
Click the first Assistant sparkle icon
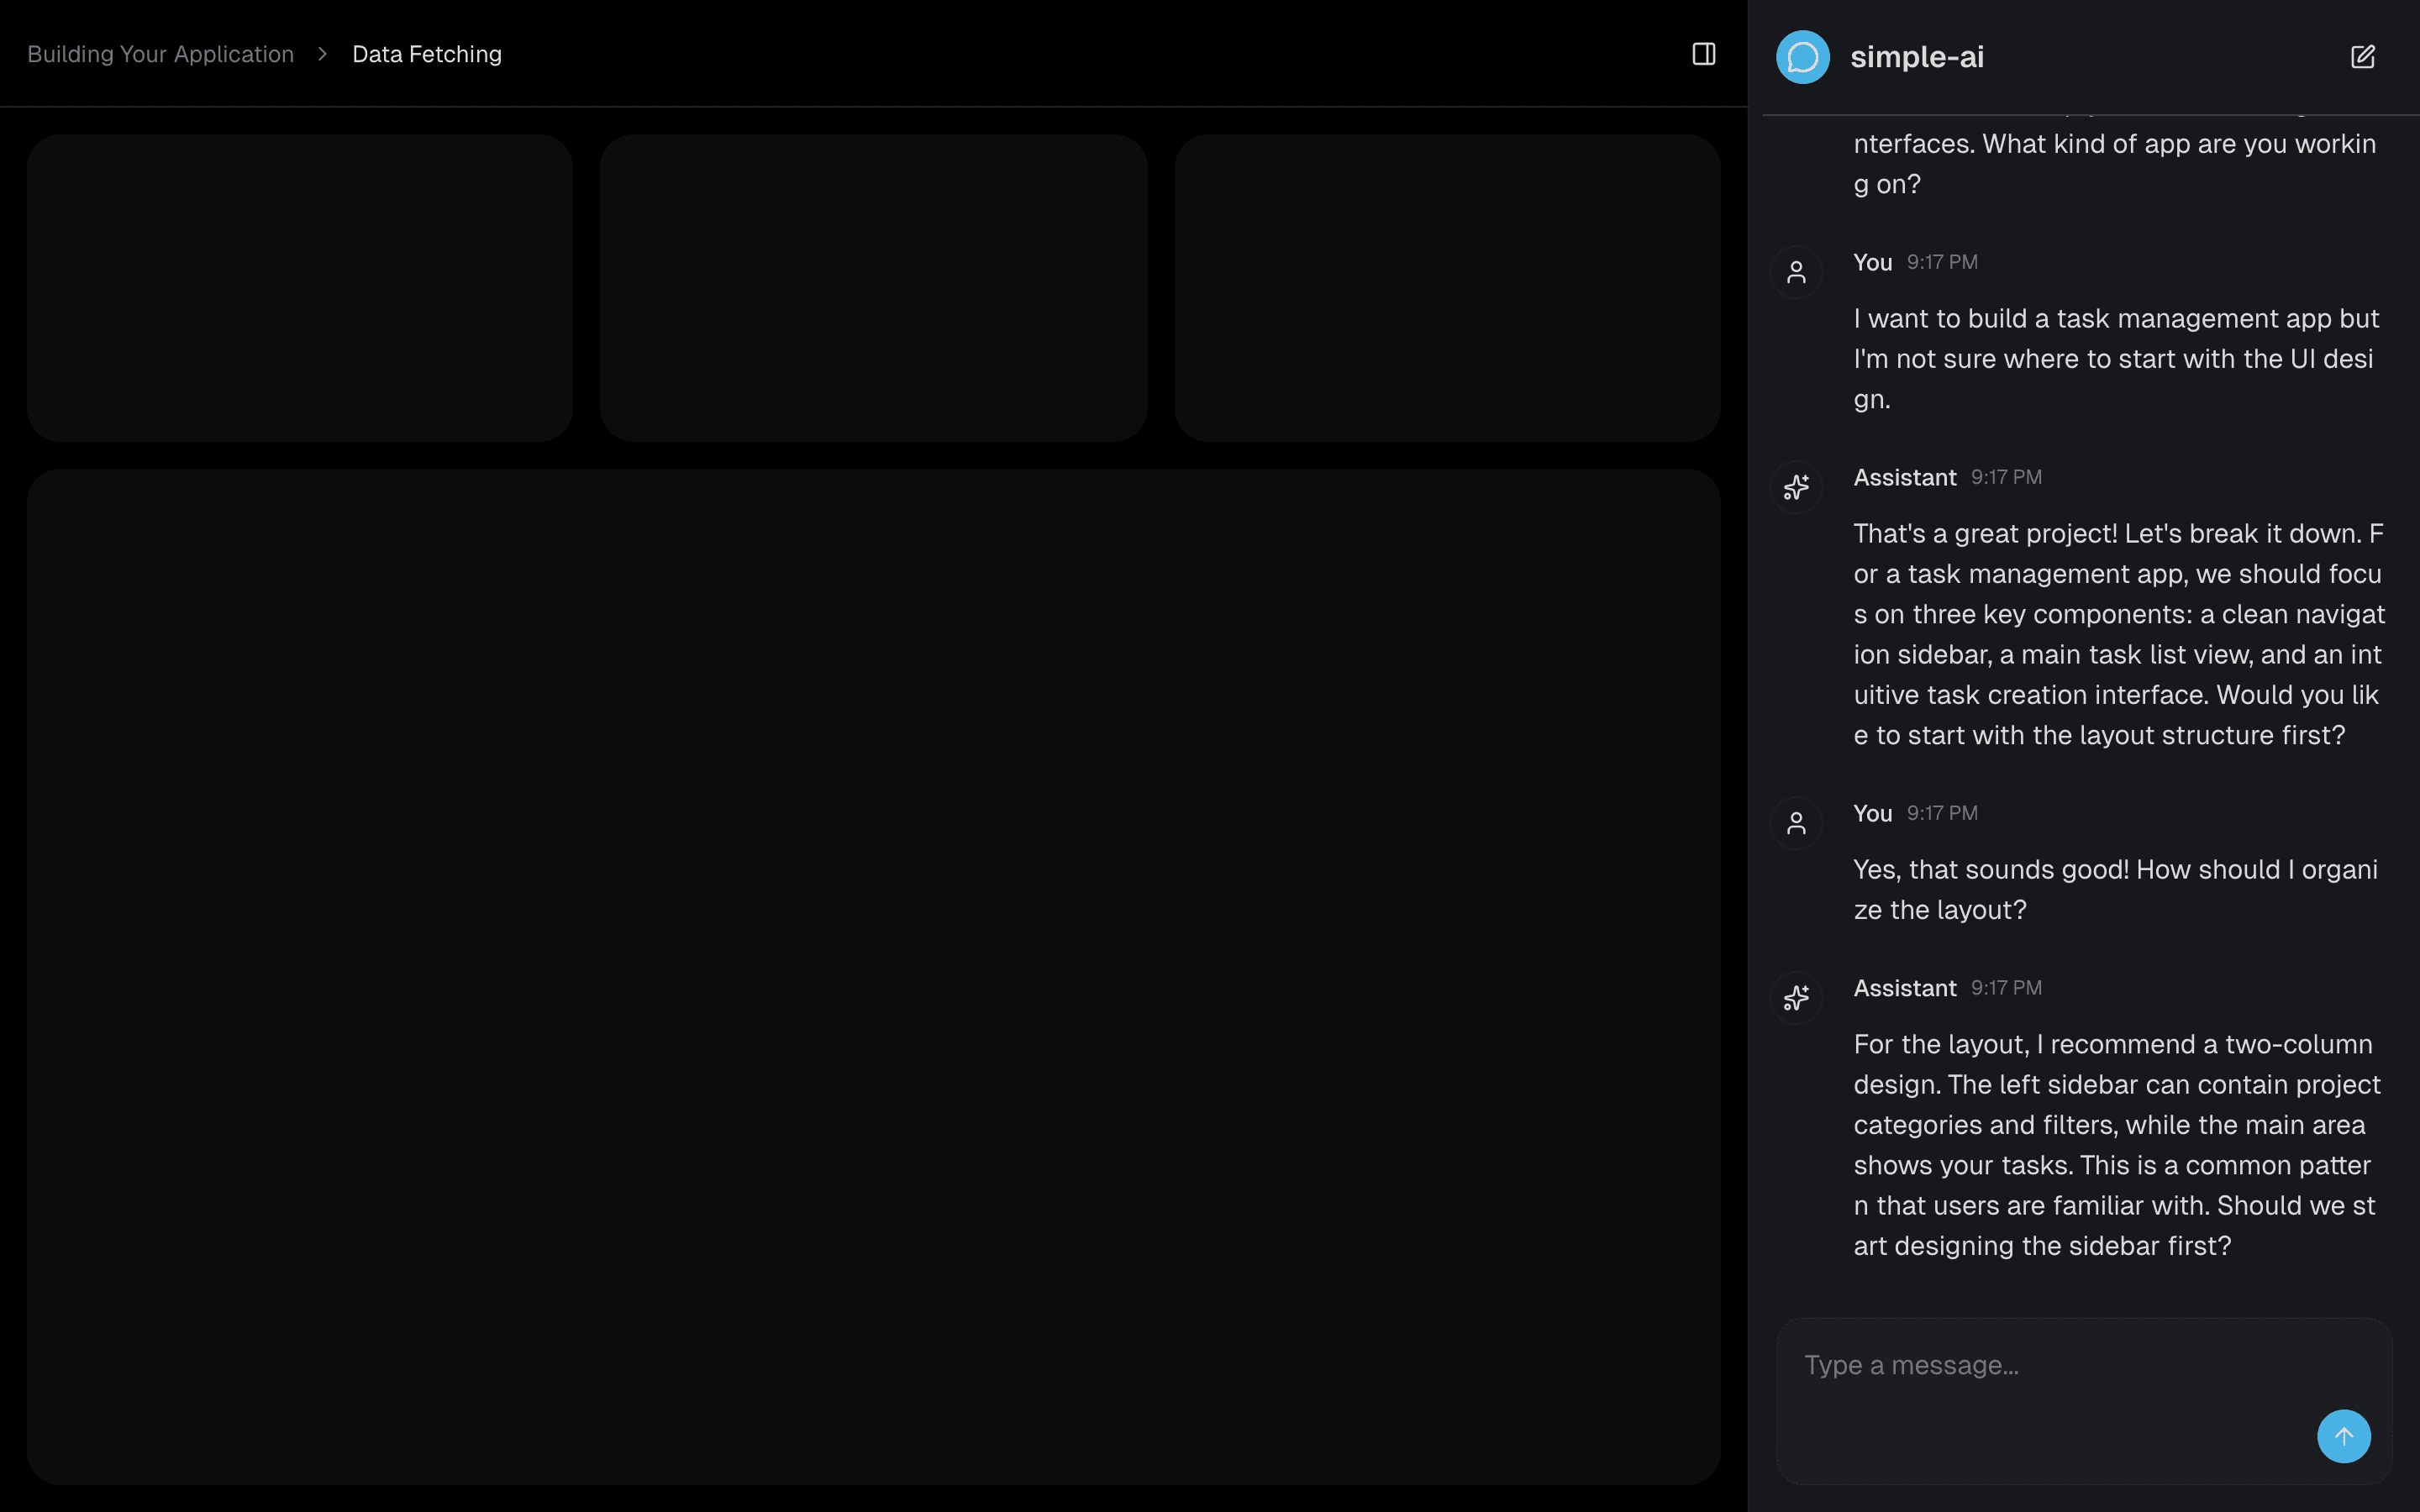[1796, 487]
